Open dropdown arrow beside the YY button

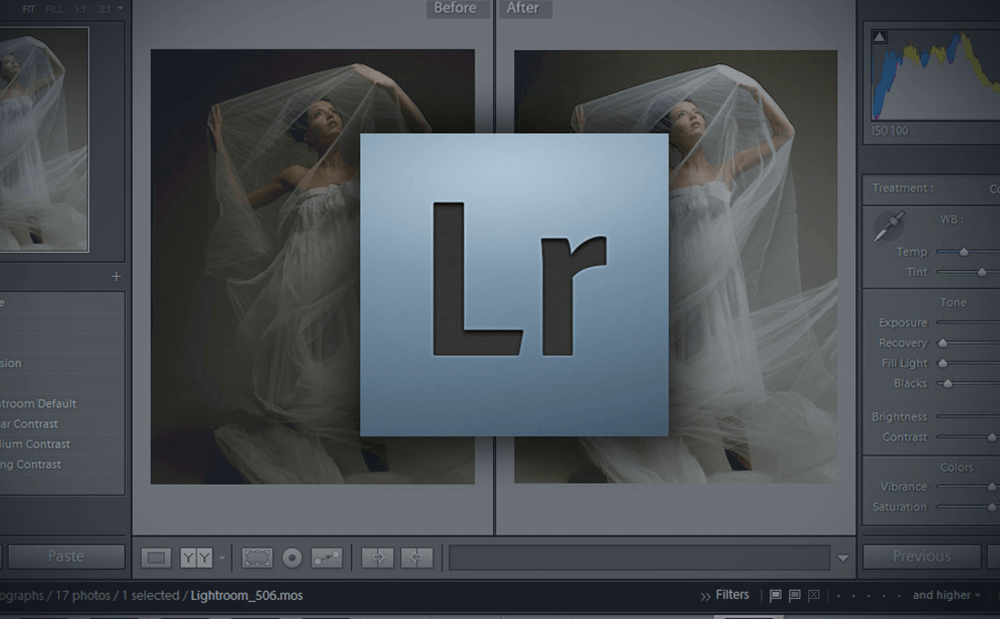(222, 558)
